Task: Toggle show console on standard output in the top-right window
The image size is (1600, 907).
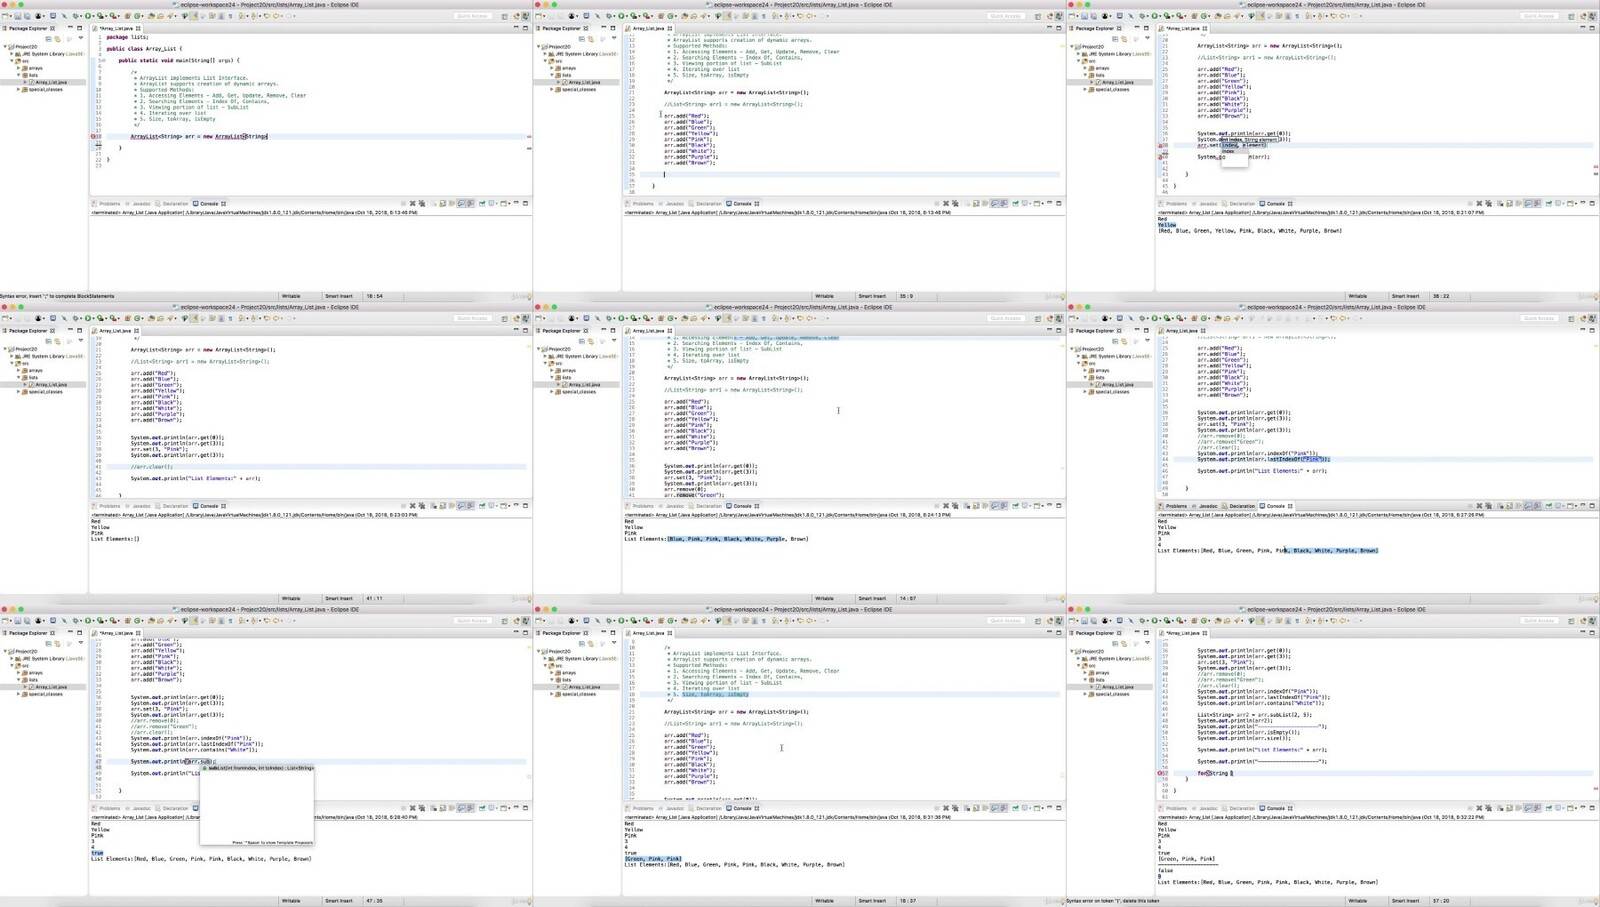Action: pos(1528,203)
